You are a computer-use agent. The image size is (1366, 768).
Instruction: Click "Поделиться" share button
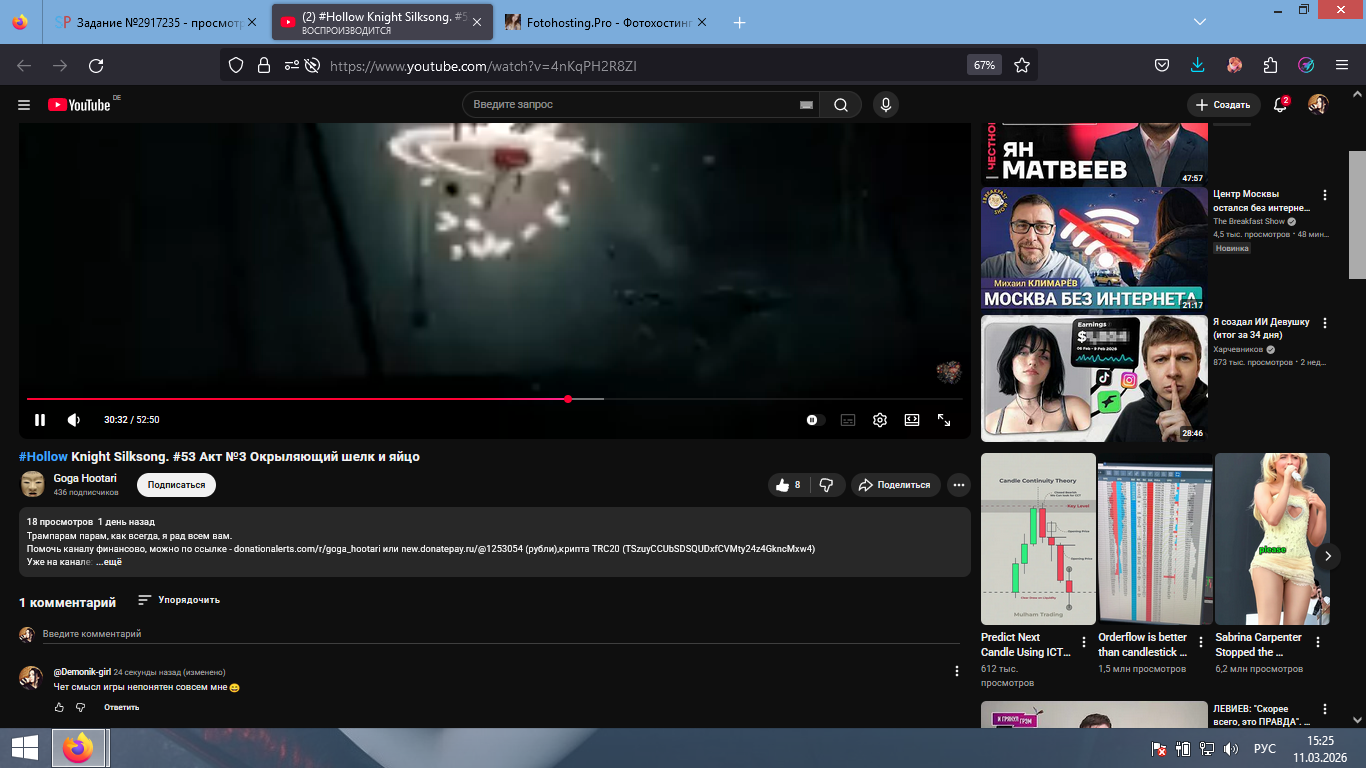pyautogui.click(x=895, y=485)
